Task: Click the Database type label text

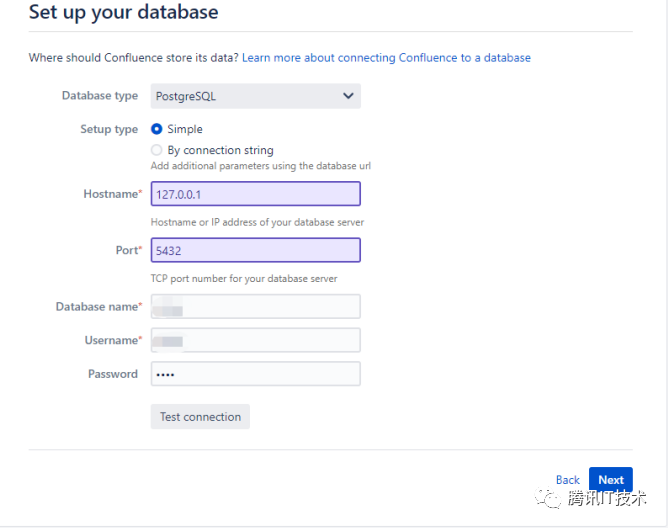Action: point(100,96)
